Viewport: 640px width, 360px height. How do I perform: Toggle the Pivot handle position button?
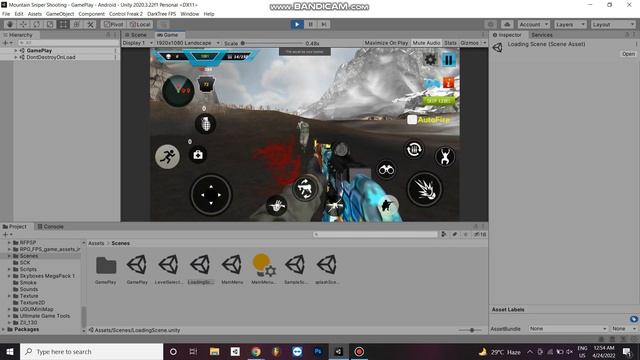(113, 24)
